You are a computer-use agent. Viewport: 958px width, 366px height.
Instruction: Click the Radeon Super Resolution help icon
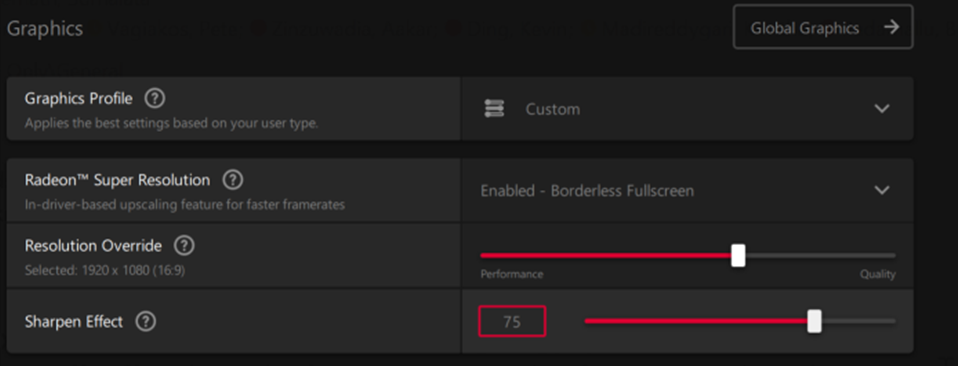click(233, 180)
